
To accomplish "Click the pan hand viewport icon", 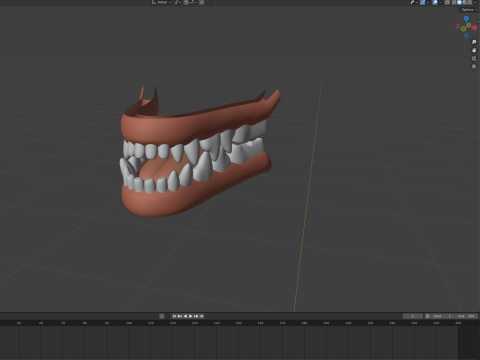I will [474, 50].
